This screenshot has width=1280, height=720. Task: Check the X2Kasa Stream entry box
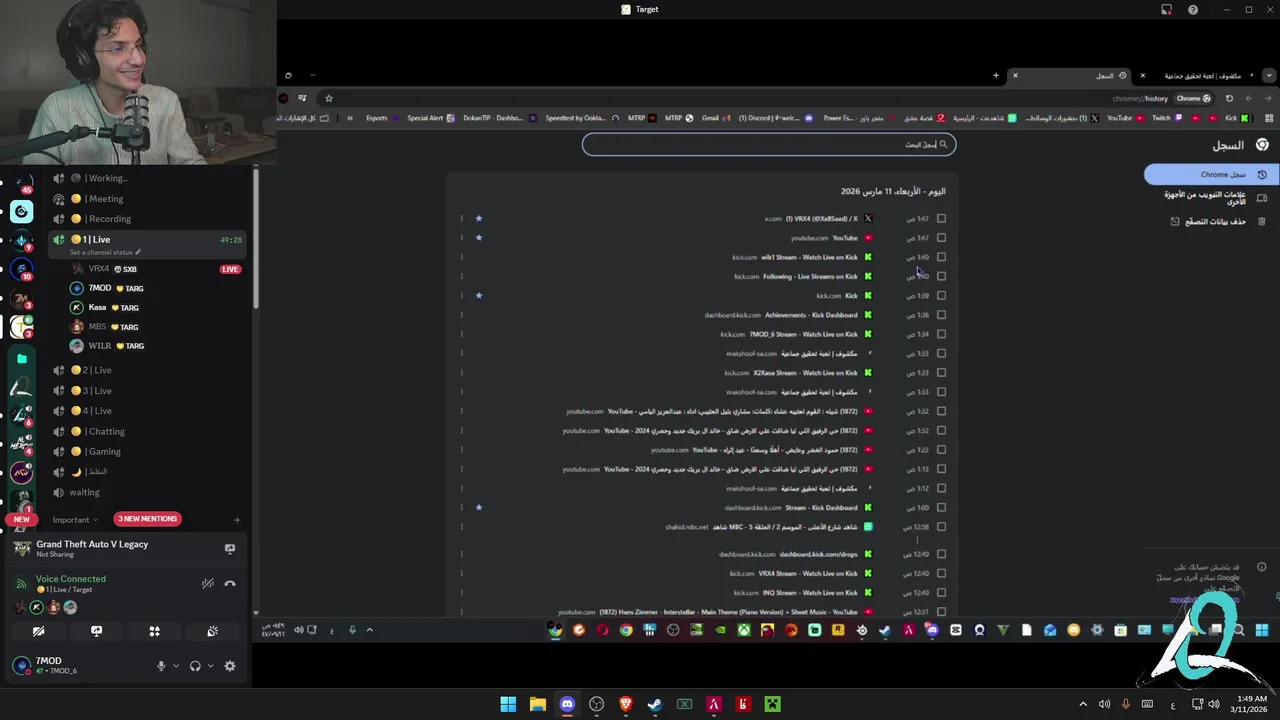pyautogui.click(x=941, y=373)
